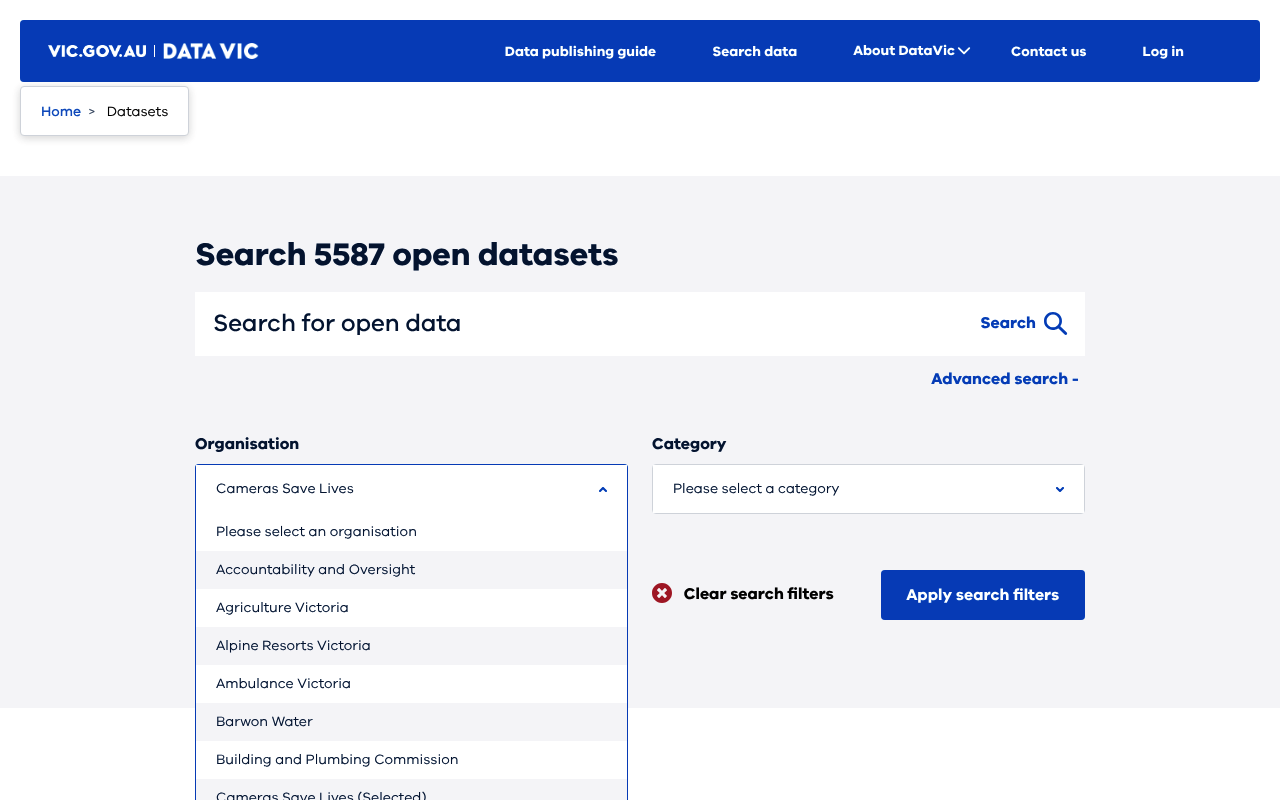
Task: Click the Category field label
Action: tap(689, 444)
